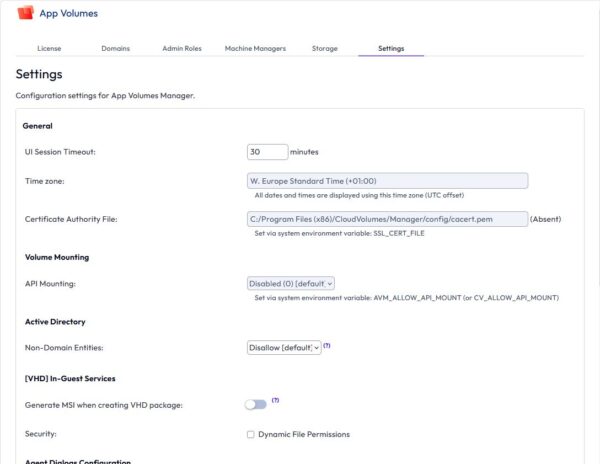Click the App Volumes title link

click(x=68, y=13)
